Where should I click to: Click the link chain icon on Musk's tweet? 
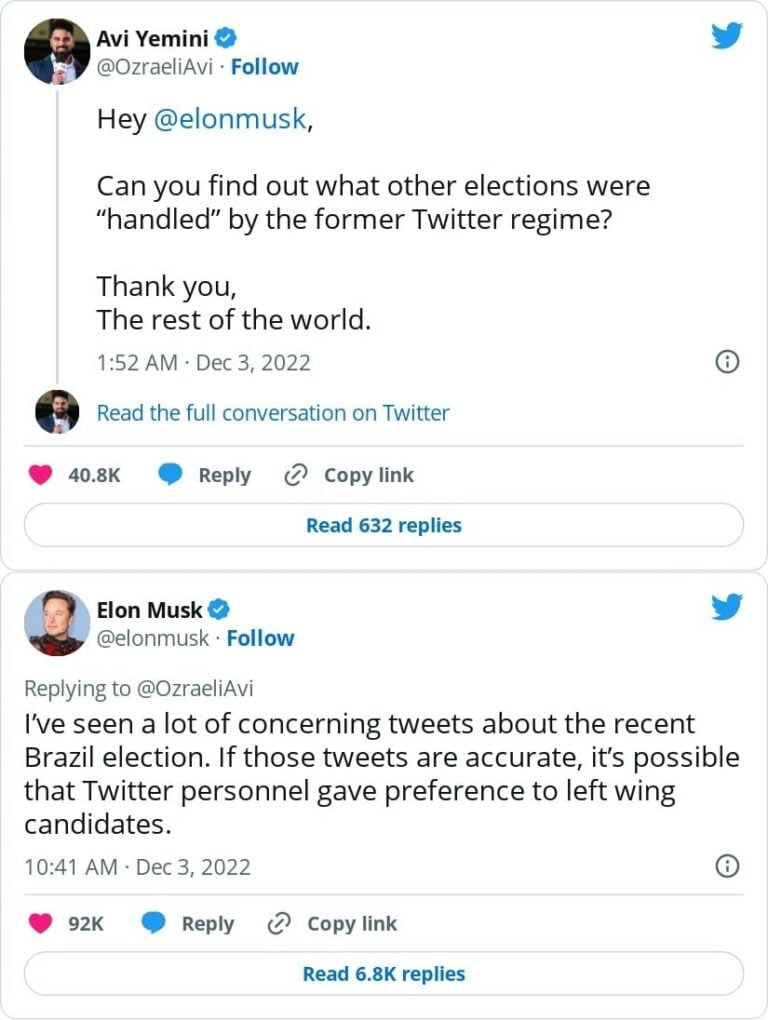(x=280, y=923)
